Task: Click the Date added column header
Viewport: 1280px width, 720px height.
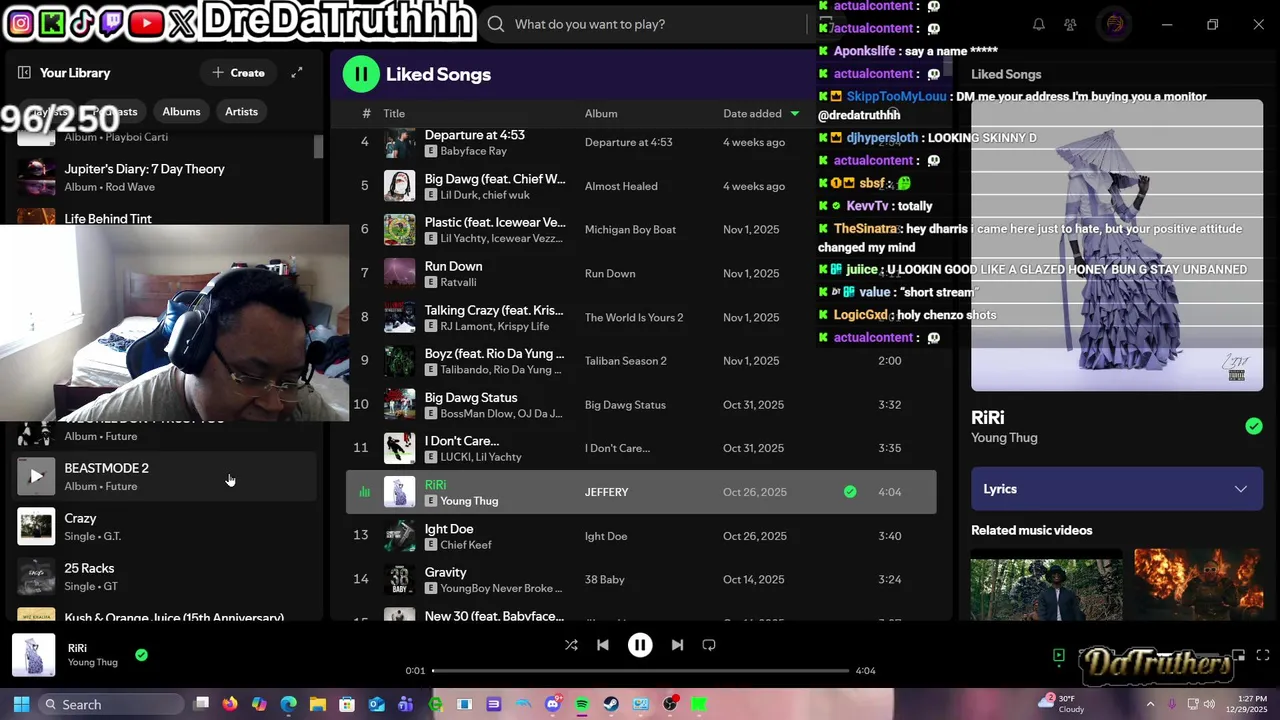Action: tap(752, 113)
